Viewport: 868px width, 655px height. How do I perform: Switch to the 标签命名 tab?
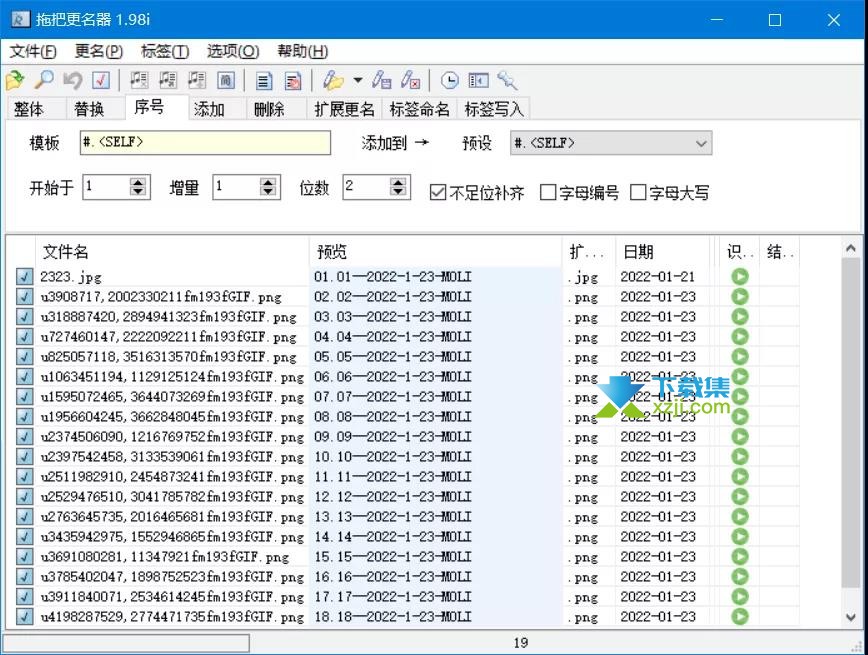click(x=420, y=109)
